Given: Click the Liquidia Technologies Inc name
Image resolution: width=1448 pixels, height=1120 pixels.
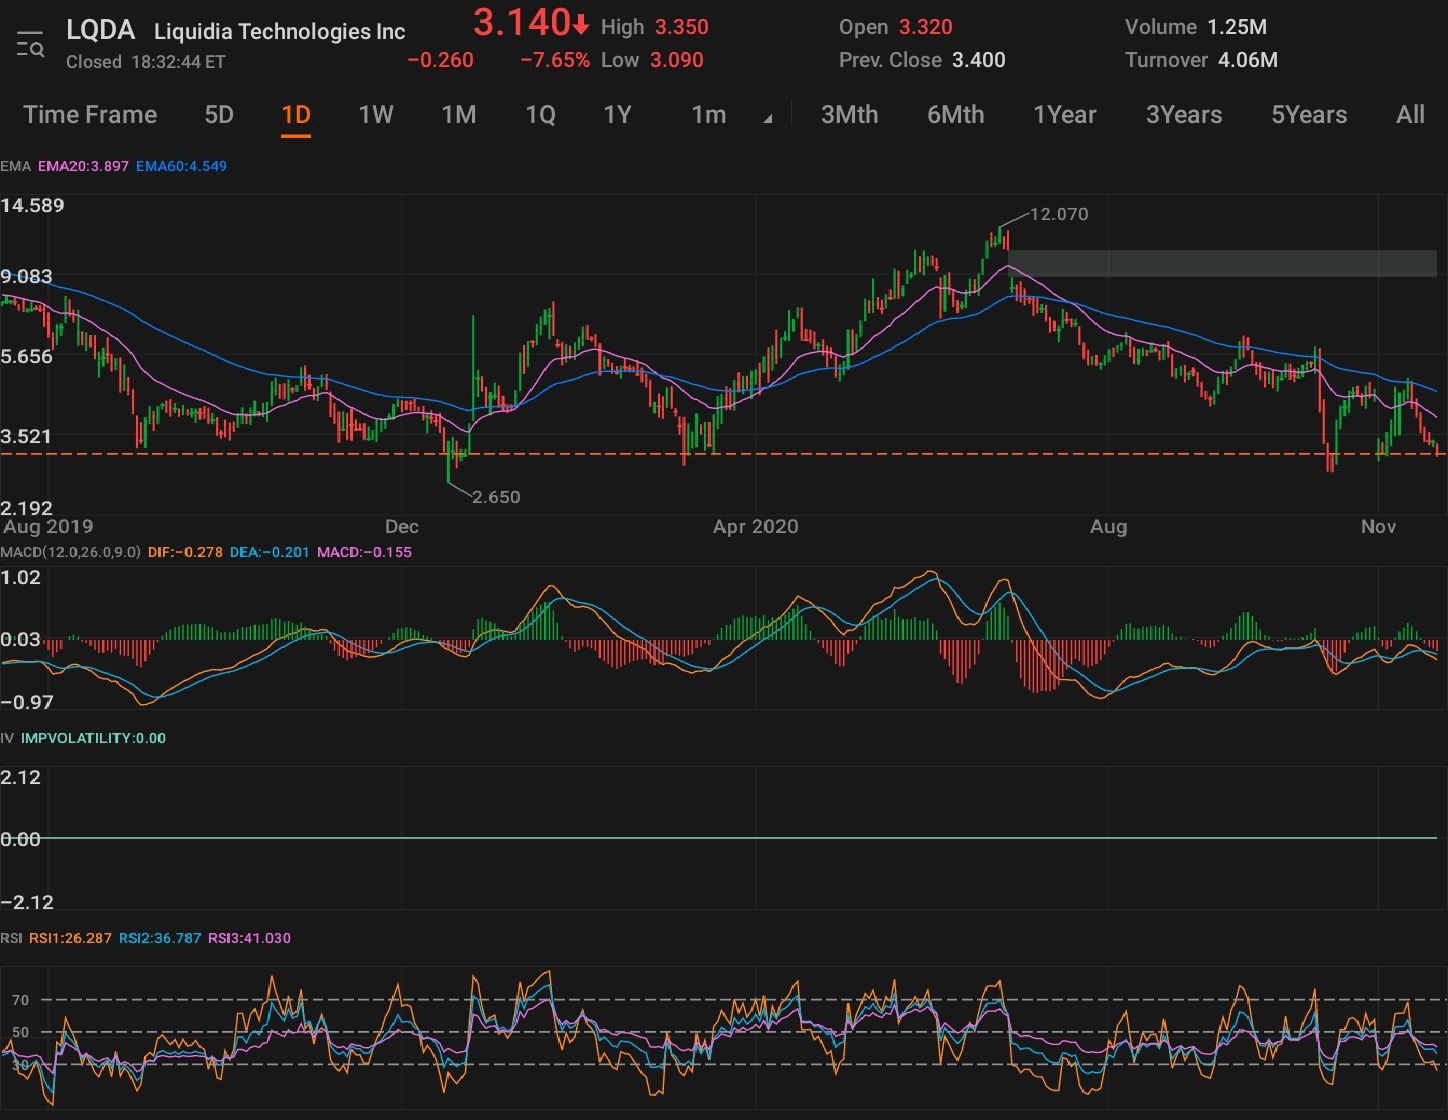Looking at the screenshot, I should (280, 32).
